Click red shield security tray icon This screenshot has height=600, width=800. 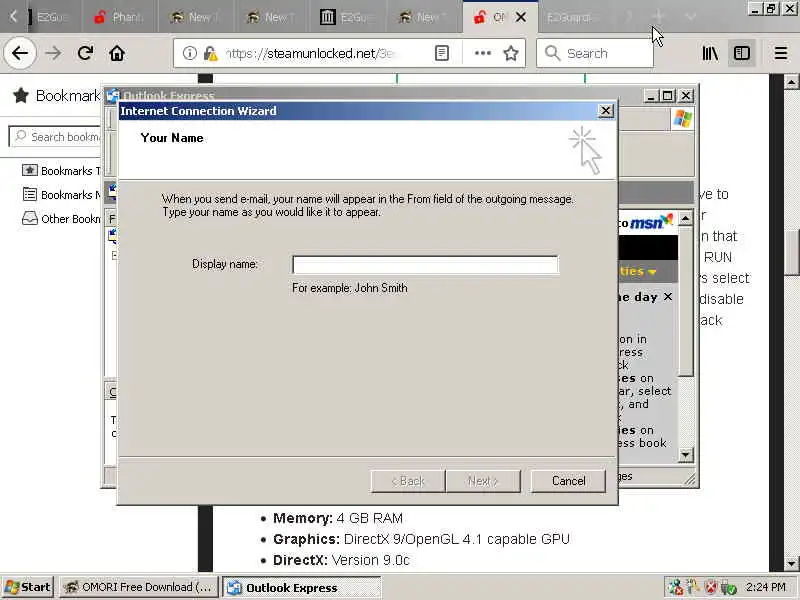pyautogui.click(x=711, y=587)
